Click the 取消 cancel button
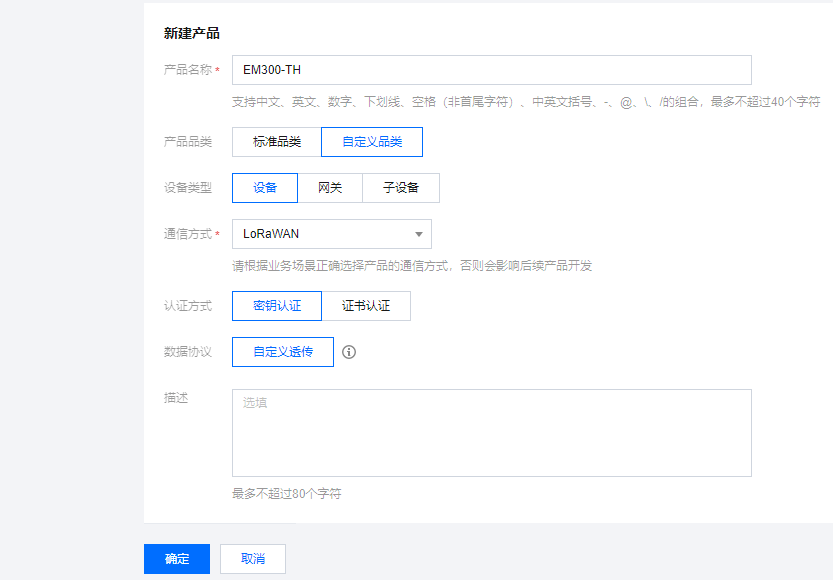Image resolution: width=833 pixels, height=580 pixels. (253, 559)
